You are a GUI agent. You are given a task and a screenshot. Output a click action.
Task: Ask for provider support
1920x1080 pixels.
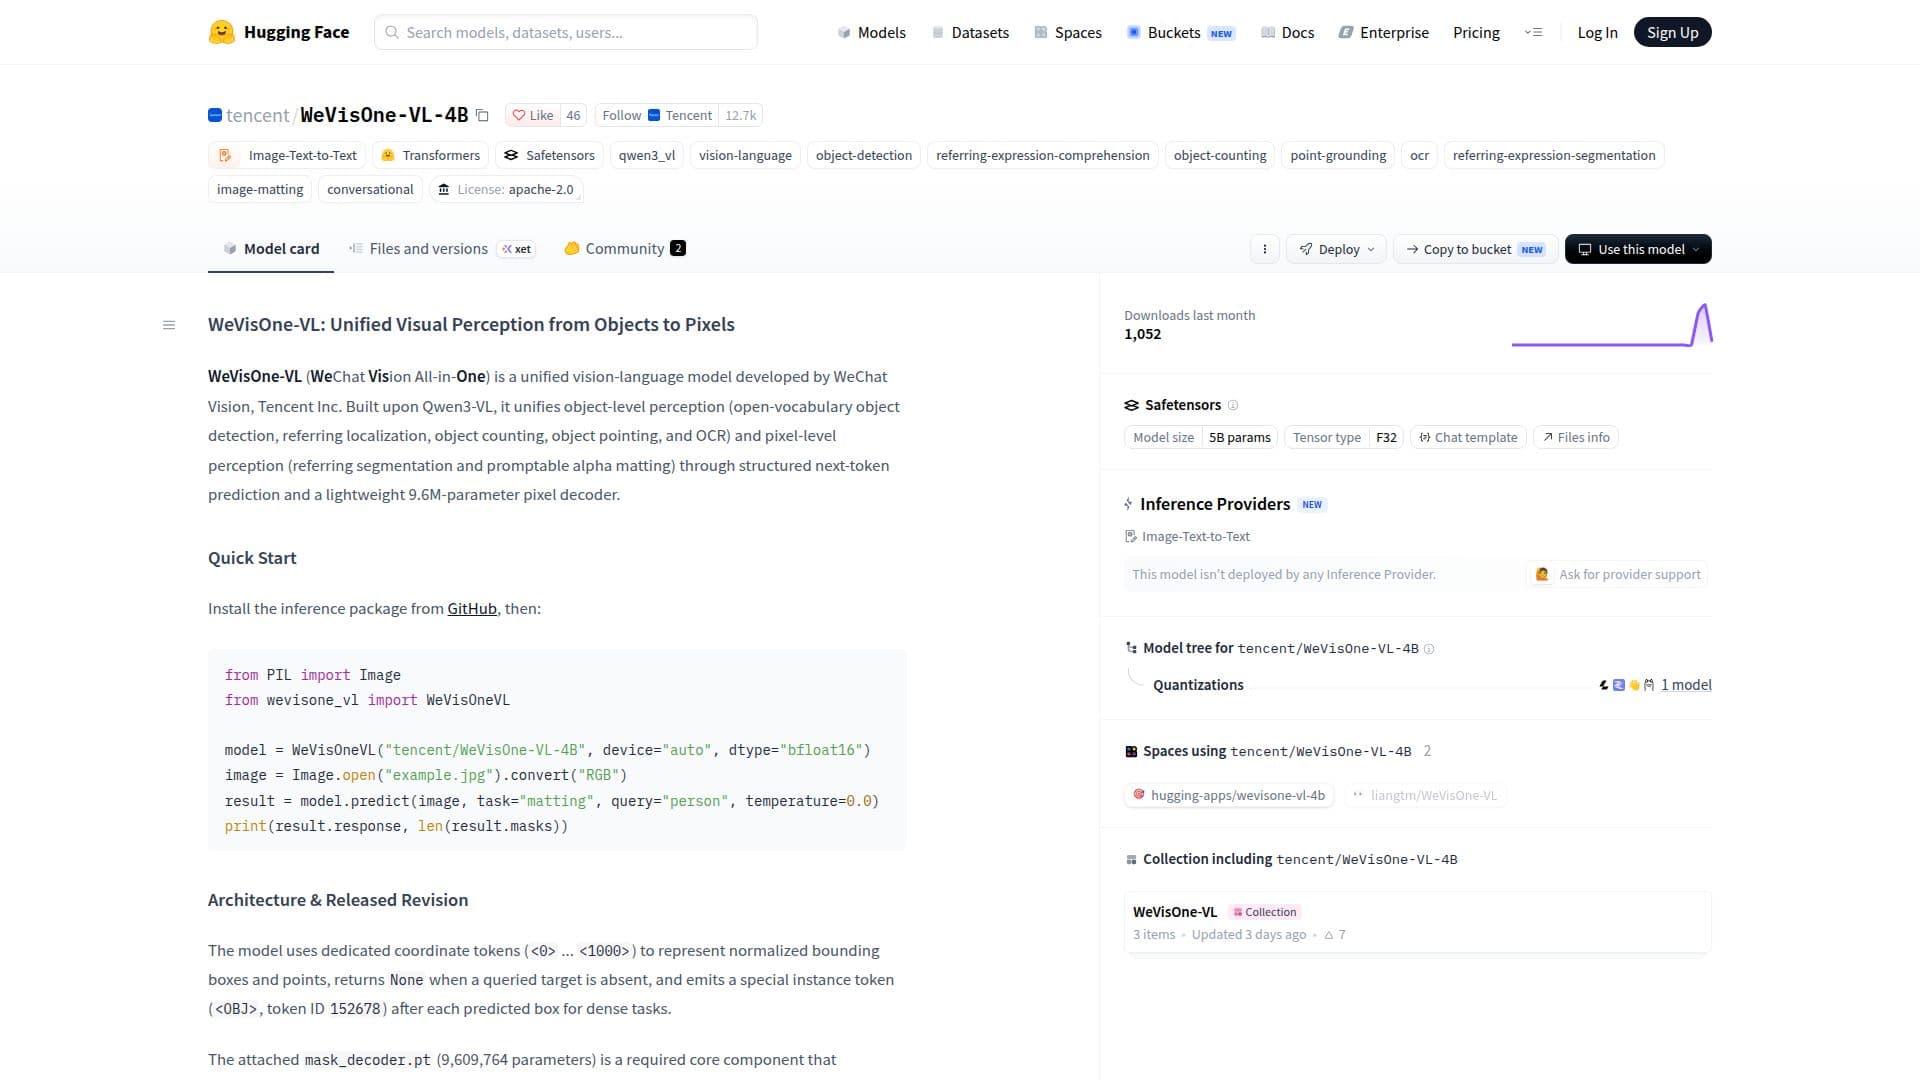(1618, 574)
